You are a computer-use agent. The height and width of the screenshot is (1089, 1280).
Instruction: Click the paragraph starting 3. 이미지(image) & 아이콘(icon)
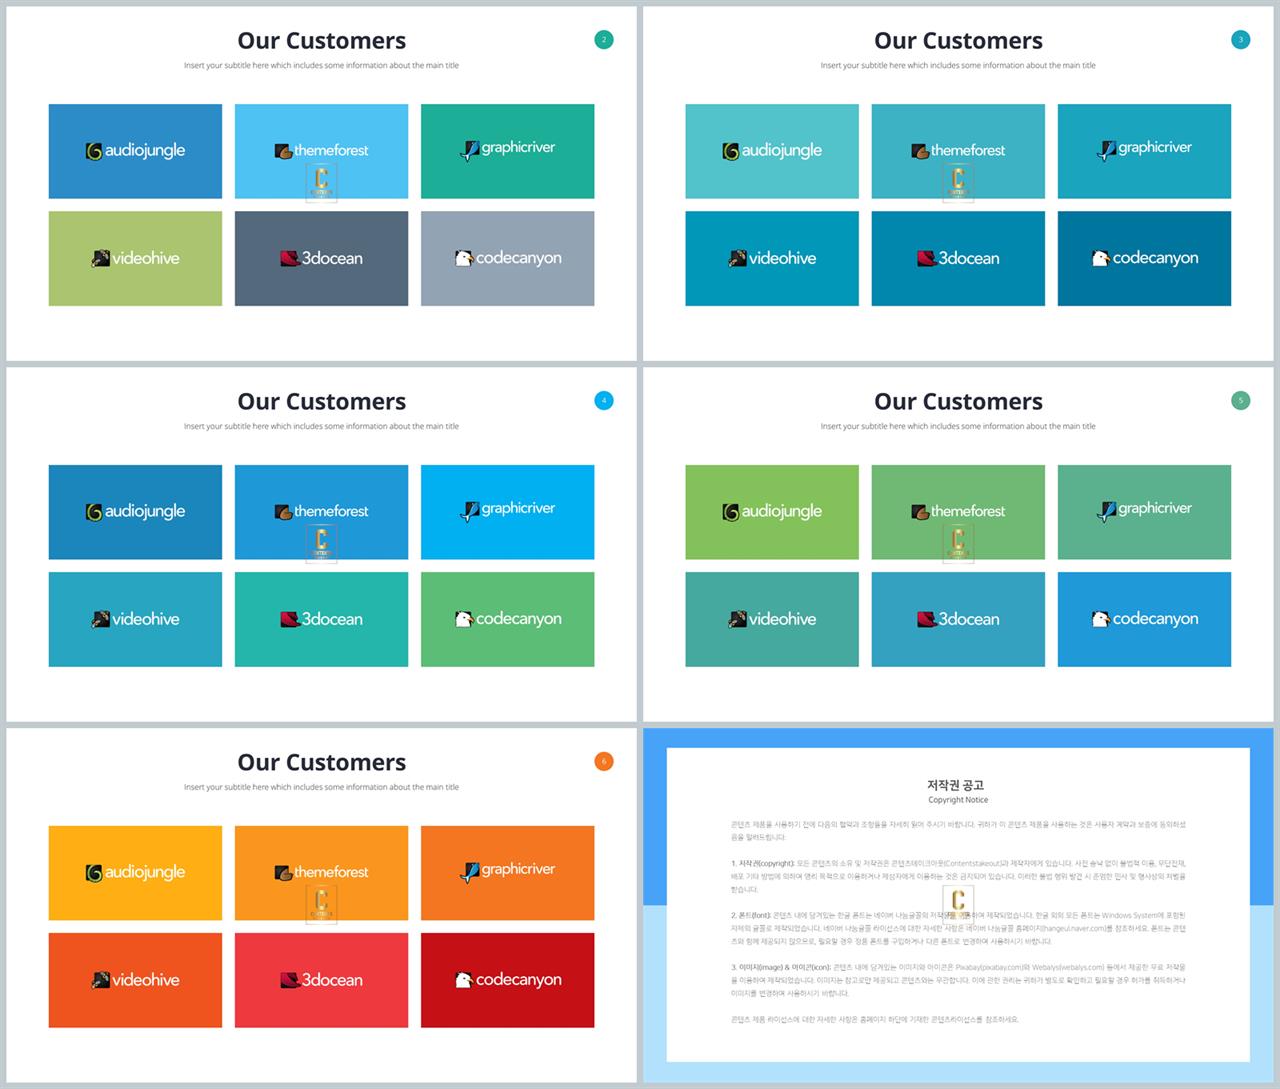[x=958, y=980]
